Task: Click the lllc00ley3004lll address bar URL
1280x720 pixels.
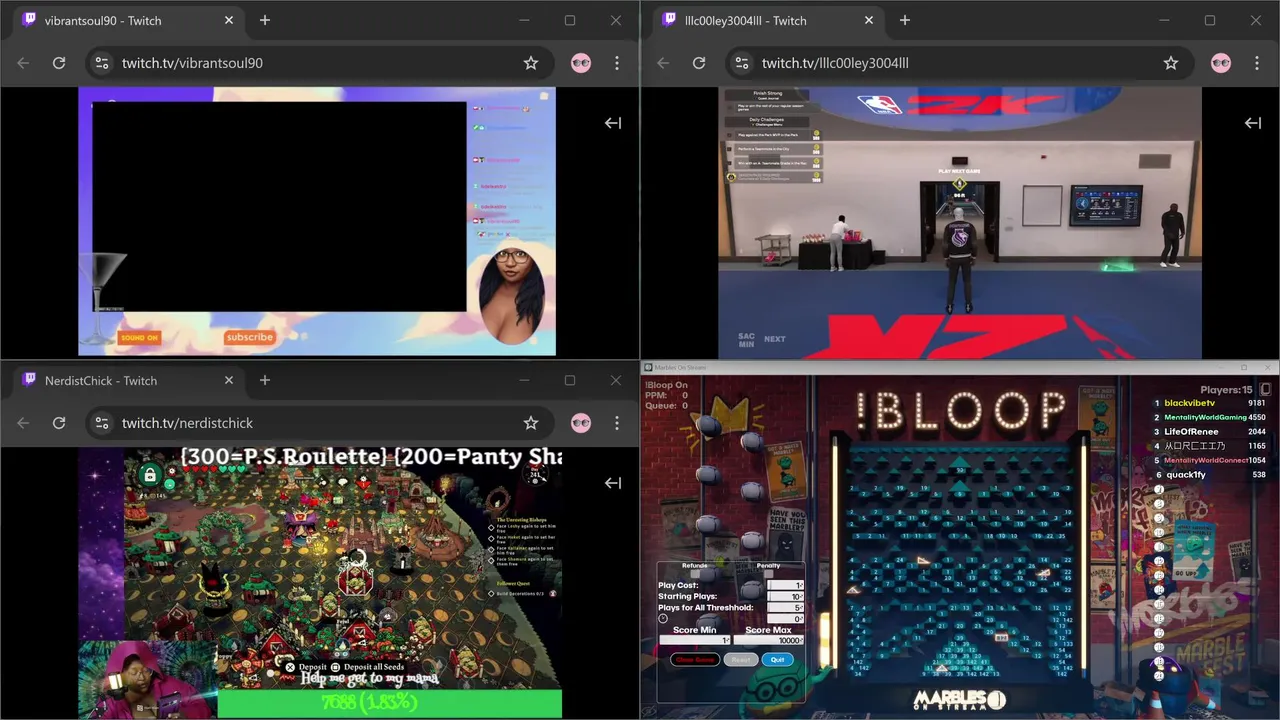Action: (835, 63)
